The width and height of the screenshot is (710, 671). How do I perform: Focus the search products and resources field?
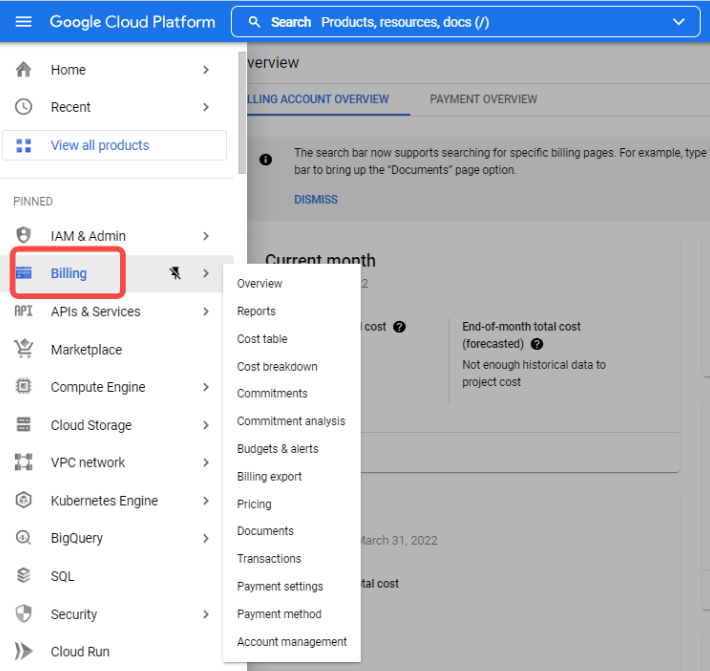point(466,22)
